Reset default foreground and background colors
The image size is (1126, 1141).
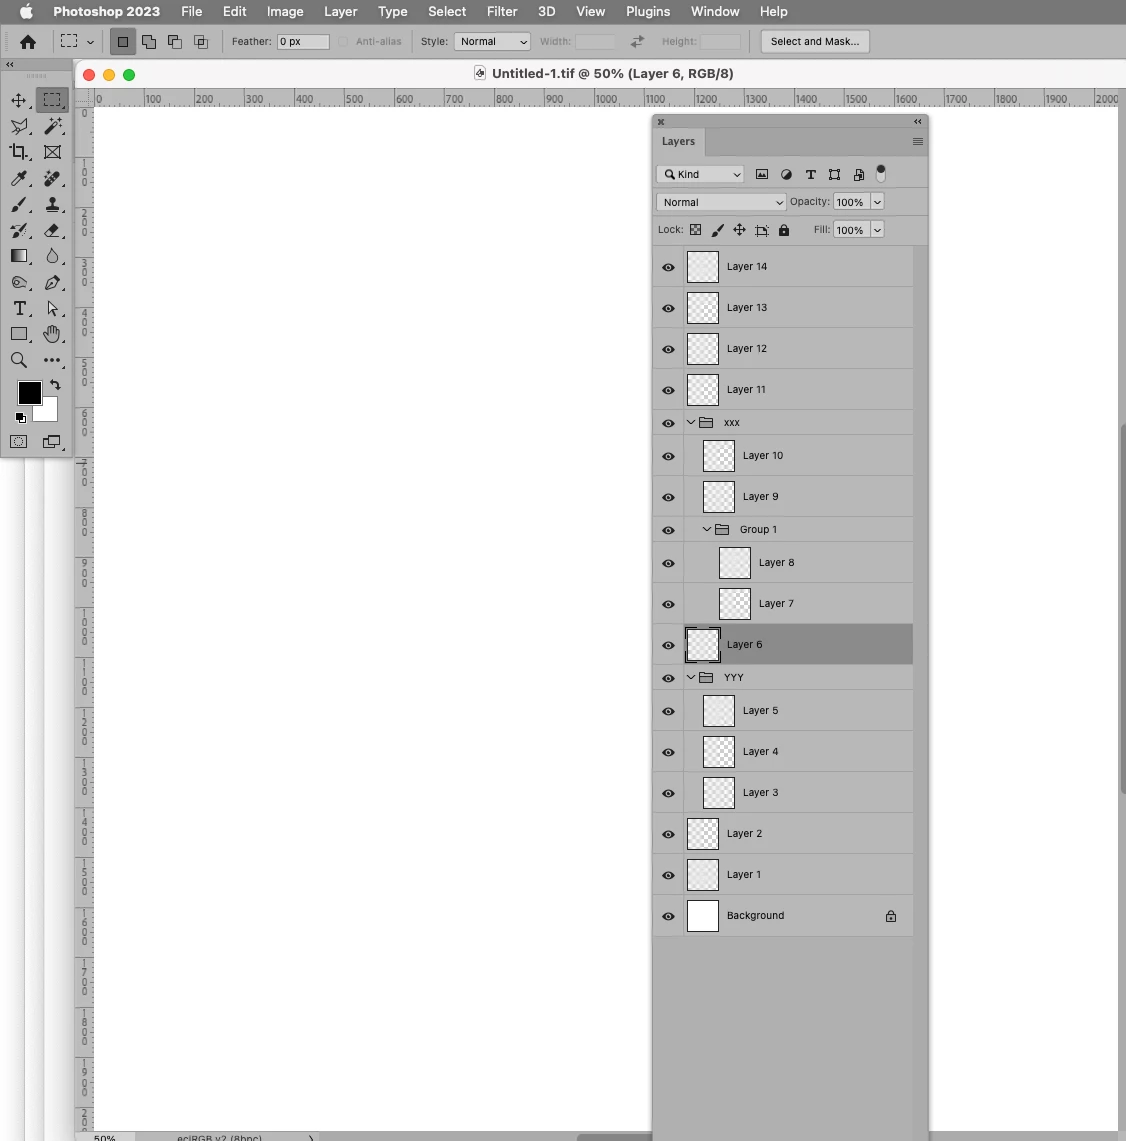tap(20, 418)
